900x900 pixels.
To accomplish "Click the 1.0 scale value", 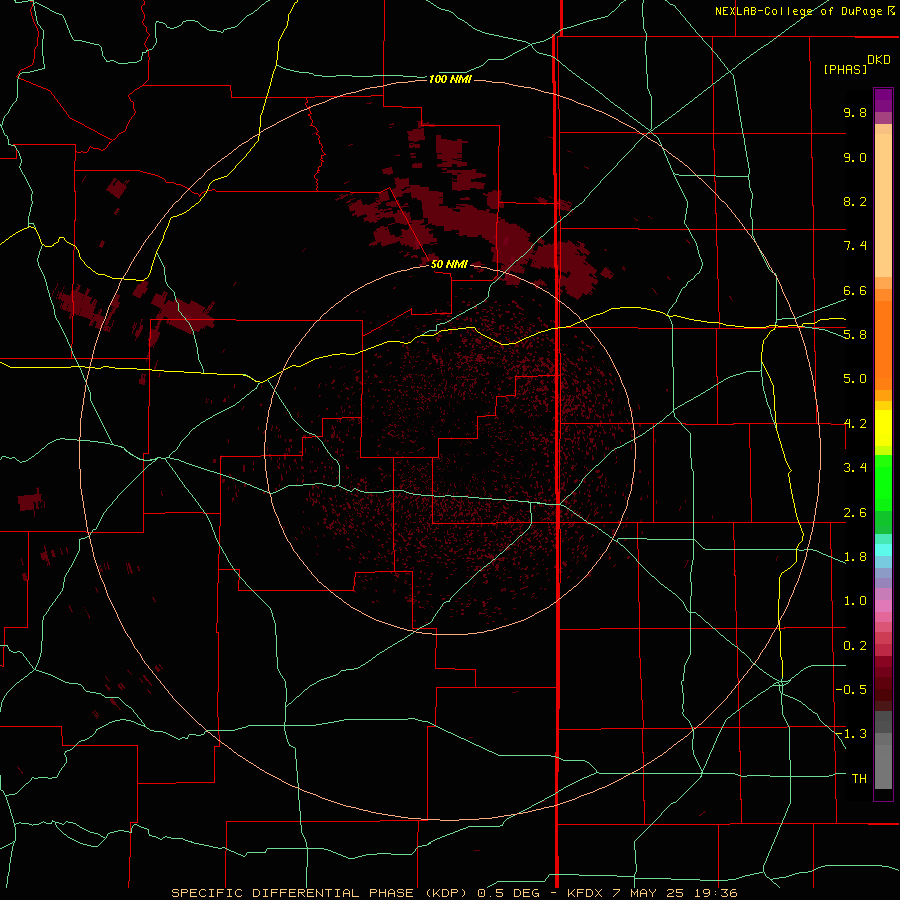I will [x=855, y=601].
